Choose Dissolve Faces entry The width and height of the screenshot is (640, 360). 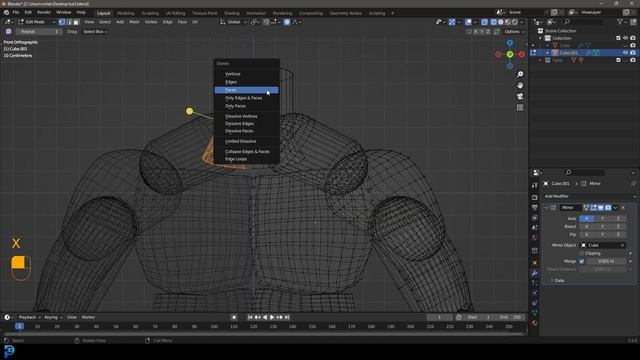[x=247, y=131]
